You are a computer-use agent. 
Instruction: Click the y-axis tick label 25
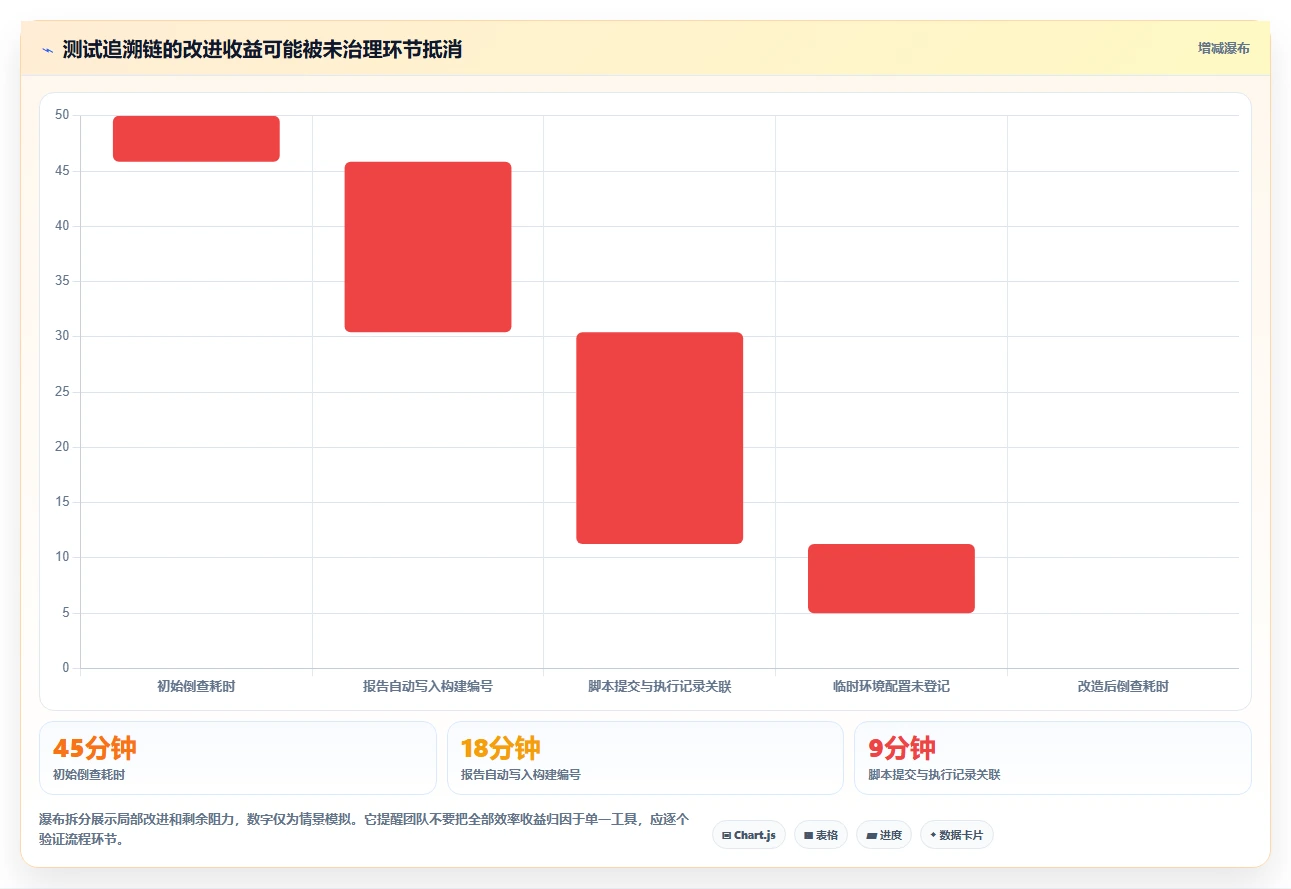[62, 392]
